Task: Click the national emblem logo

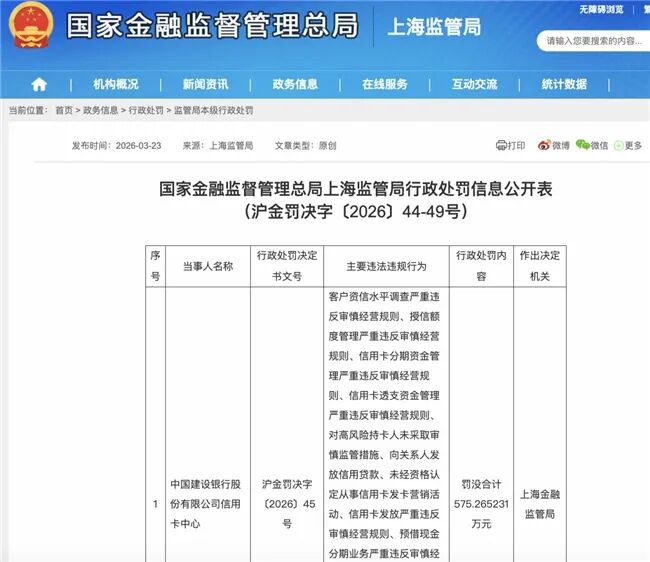Action: [32, 27]
